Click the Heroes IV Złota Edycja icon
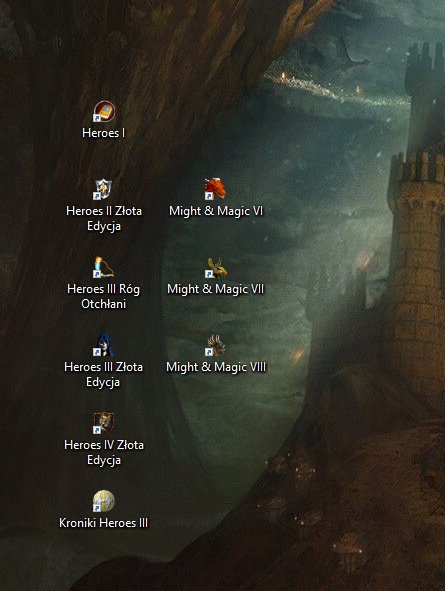 [104, 423]
